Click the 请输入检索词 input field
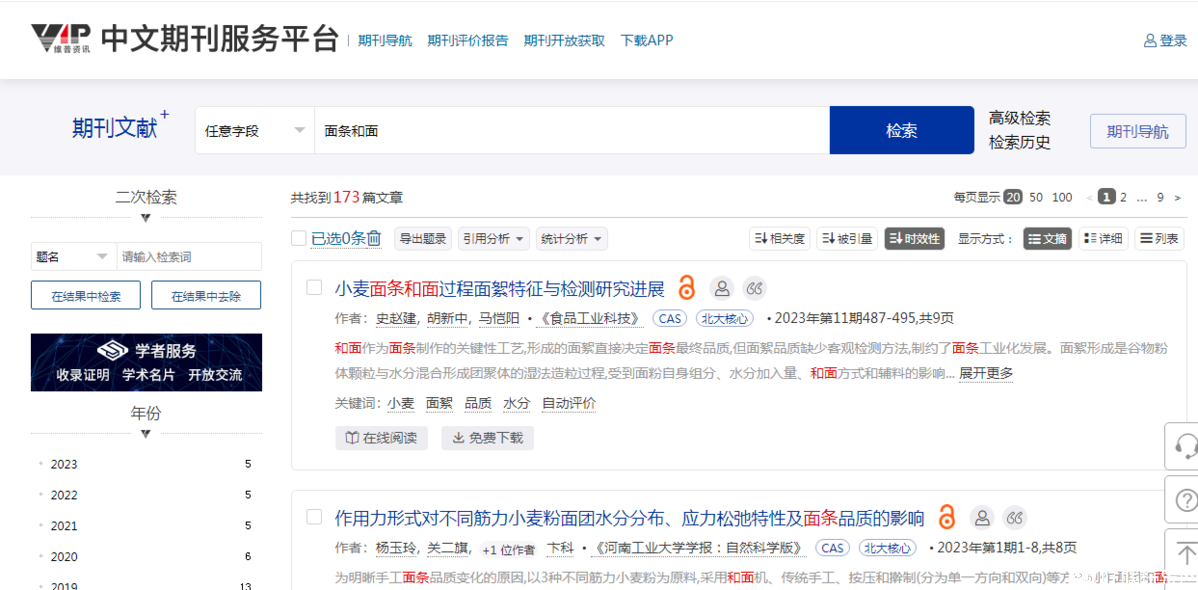Screen dimensions: 1198x590 point(189,257)
